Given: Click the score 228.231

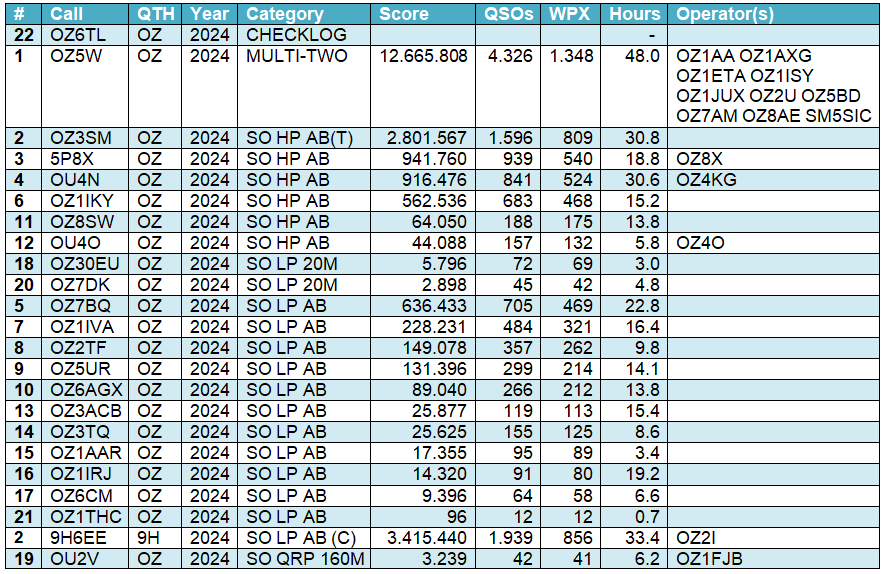Looking at the screenshot, I should (434, 327).
